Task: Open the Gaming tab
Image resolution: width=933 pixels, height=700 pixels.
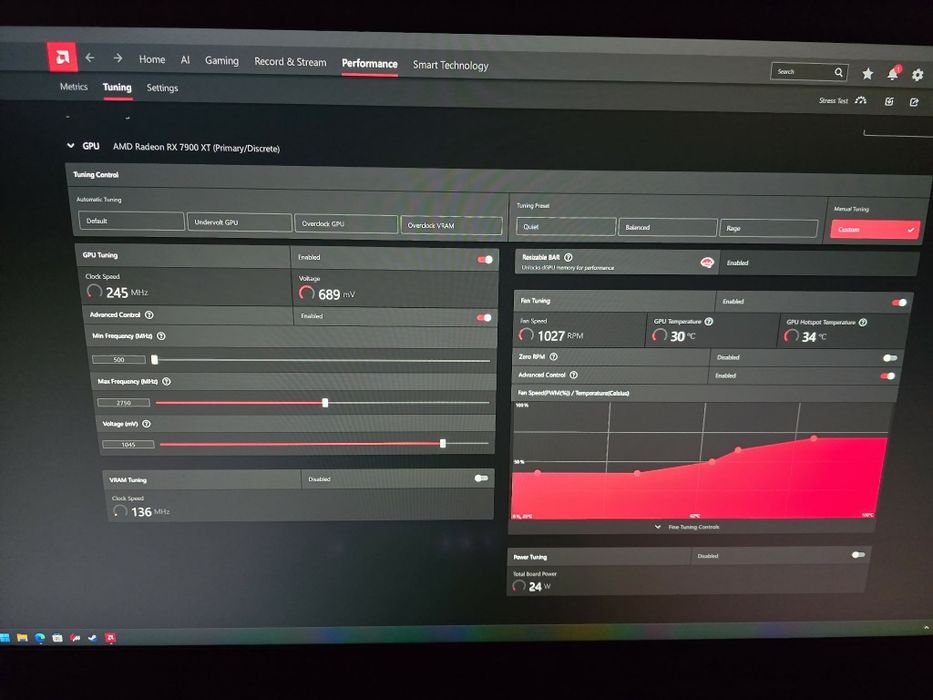Action: (222, 61)
